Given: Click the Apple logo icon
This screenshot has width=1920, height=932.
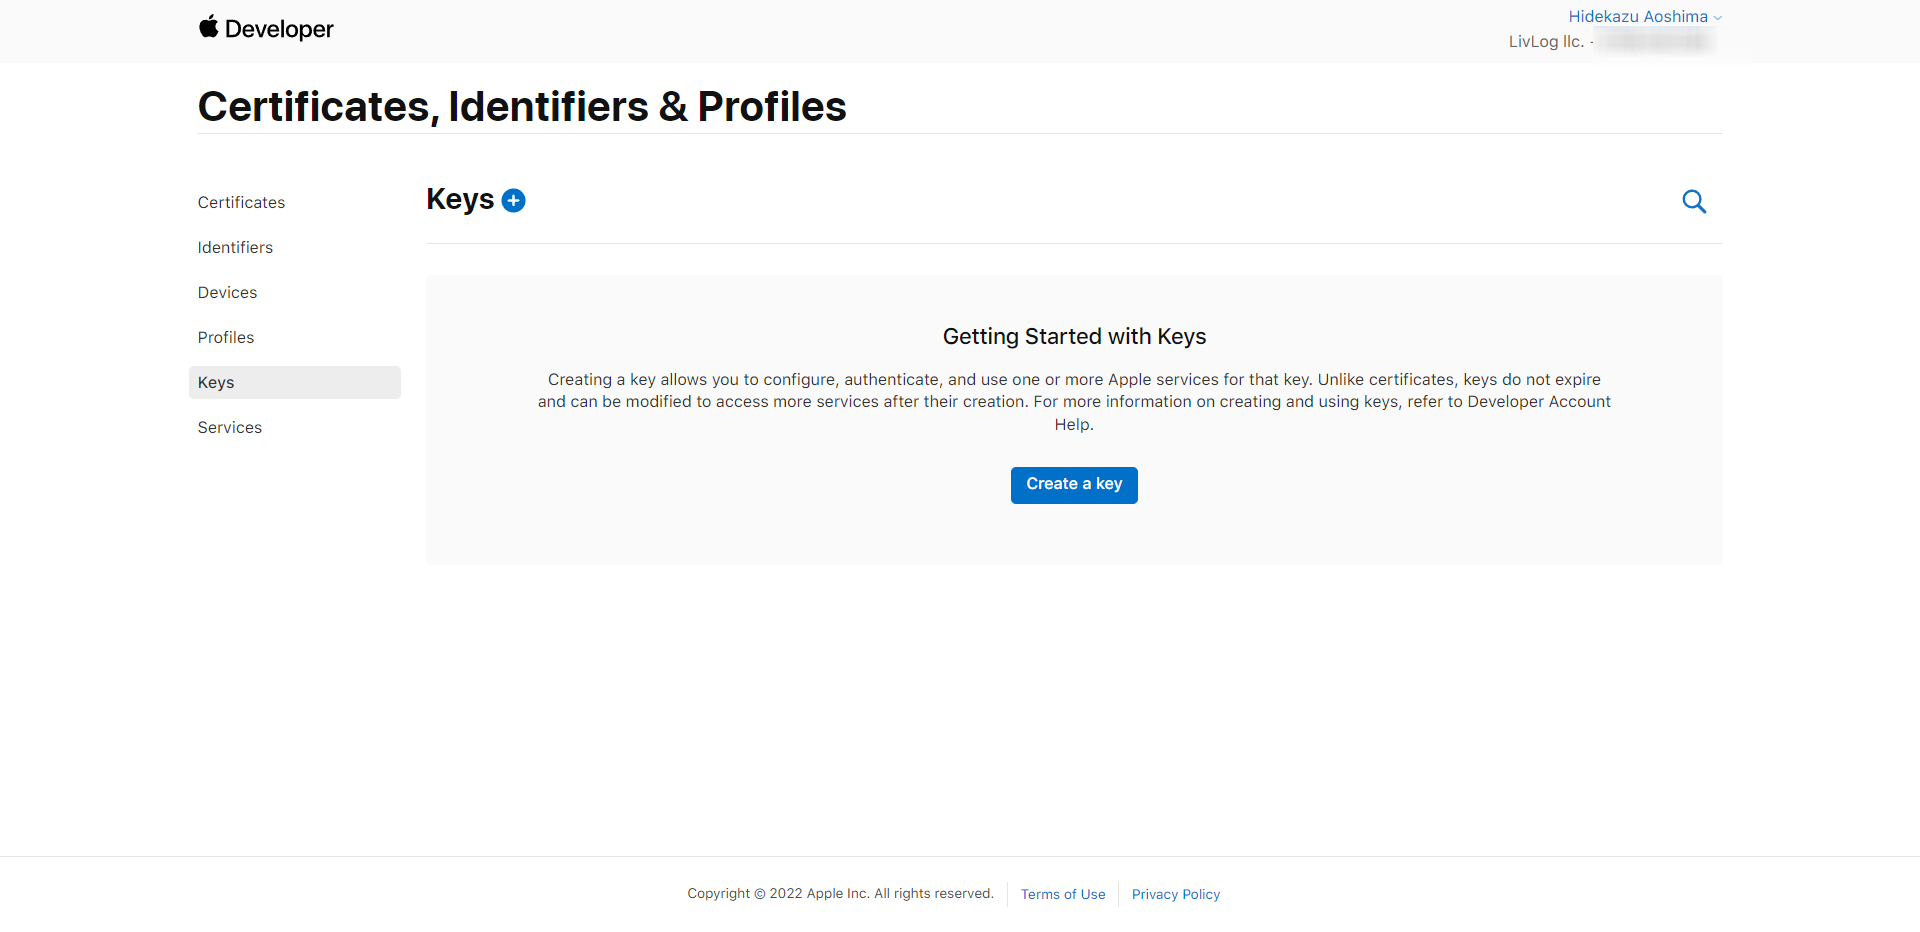Looking at the screenshot, I should (208, 27).
